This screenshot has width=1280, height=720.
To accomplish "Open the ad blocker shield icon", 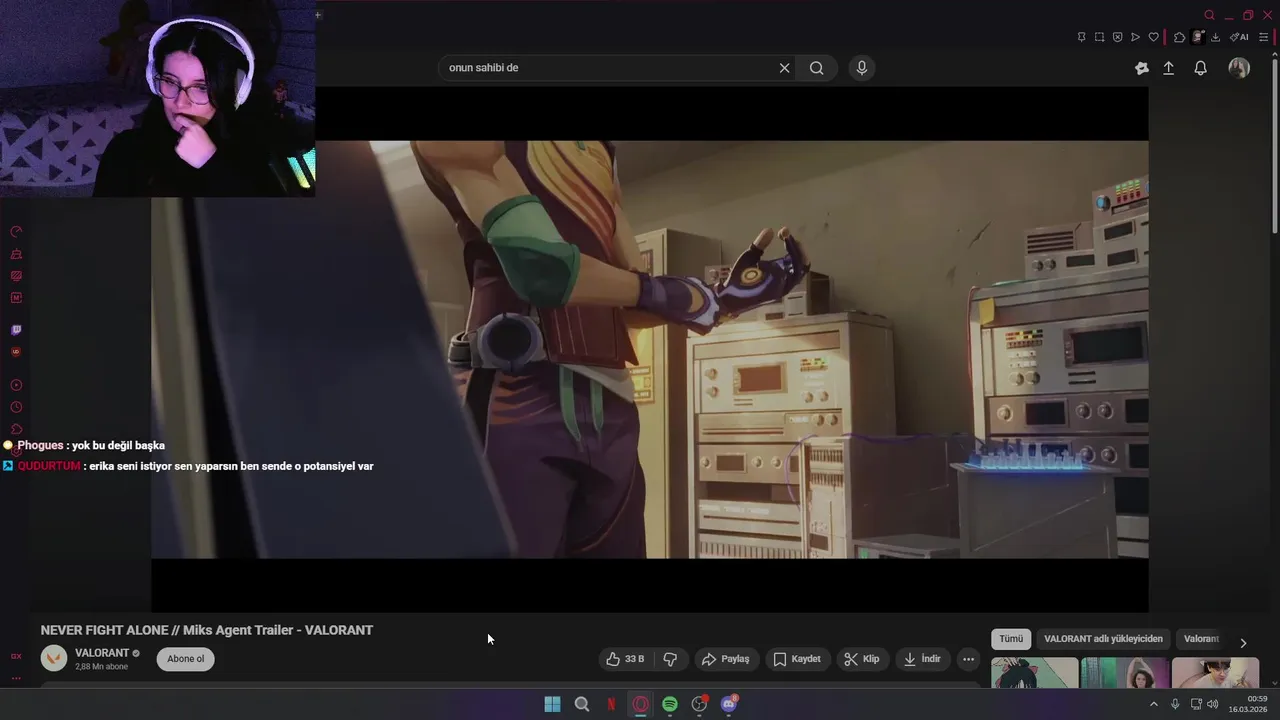I will tap(1117, 37).
